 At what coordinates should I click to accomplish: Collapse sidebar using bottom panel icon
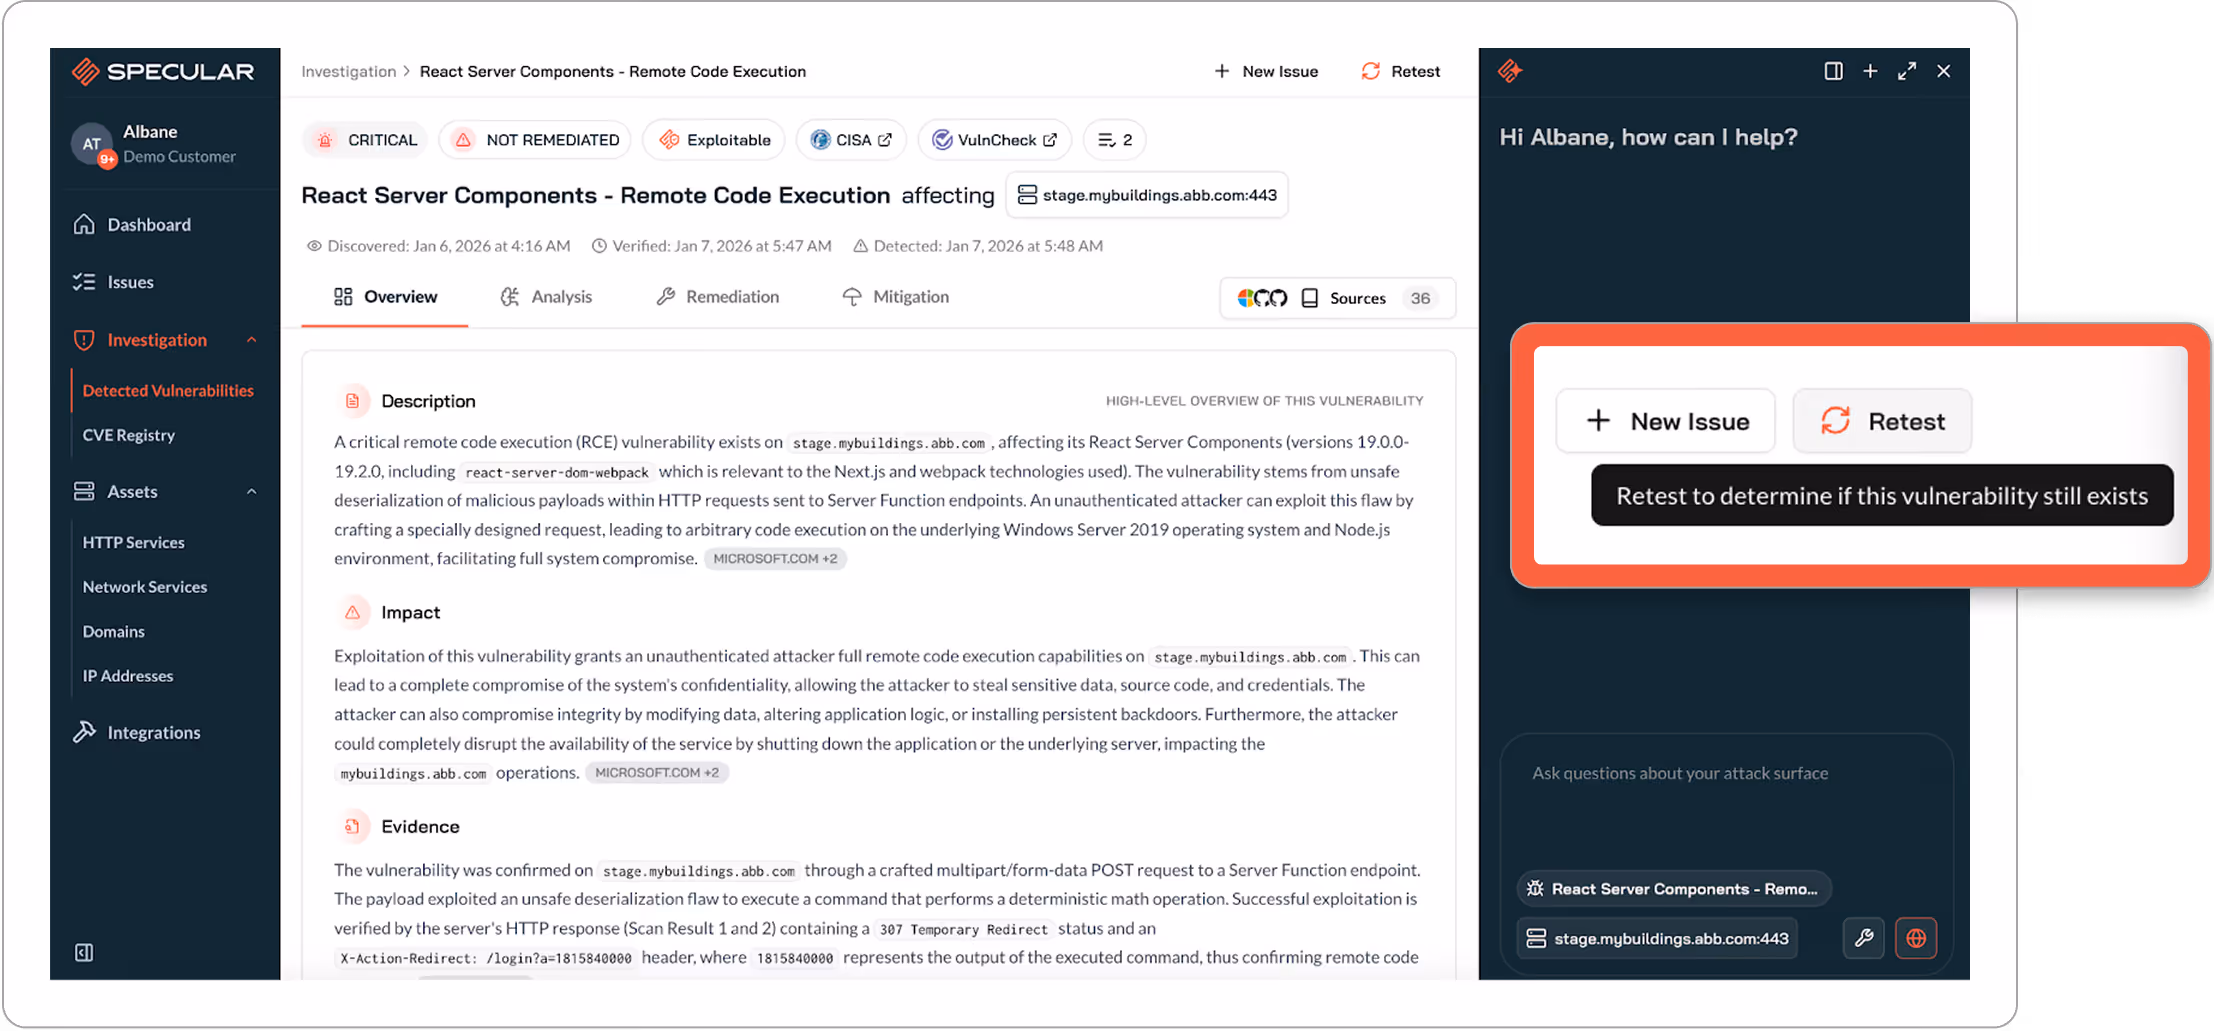pos(84,952)
